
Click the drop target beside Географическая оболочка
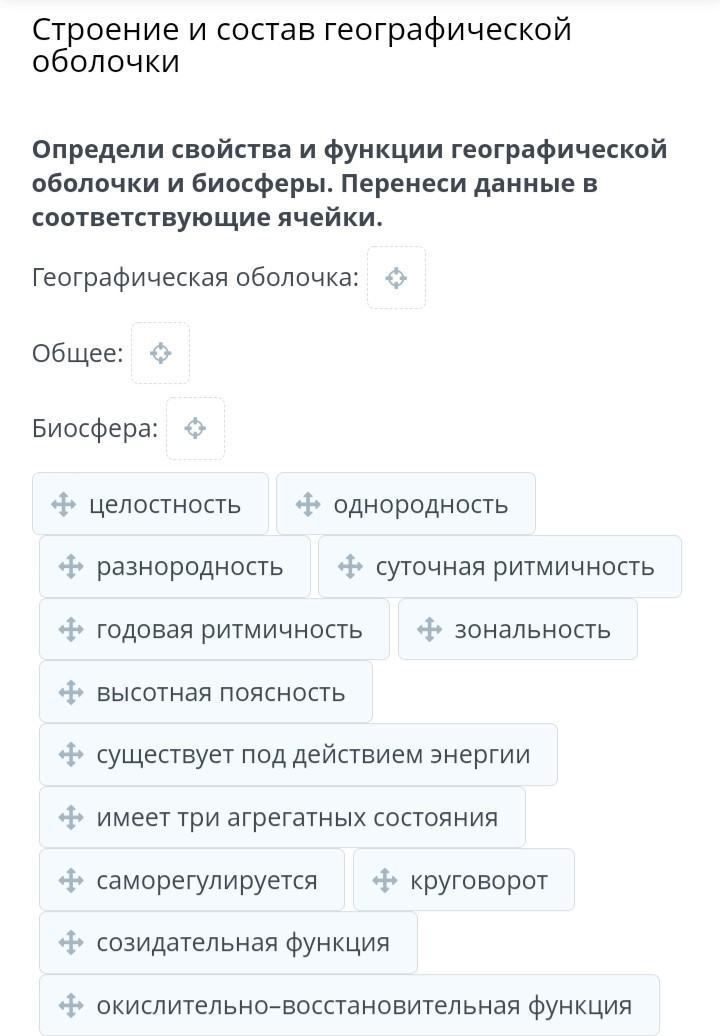(396, 278)
